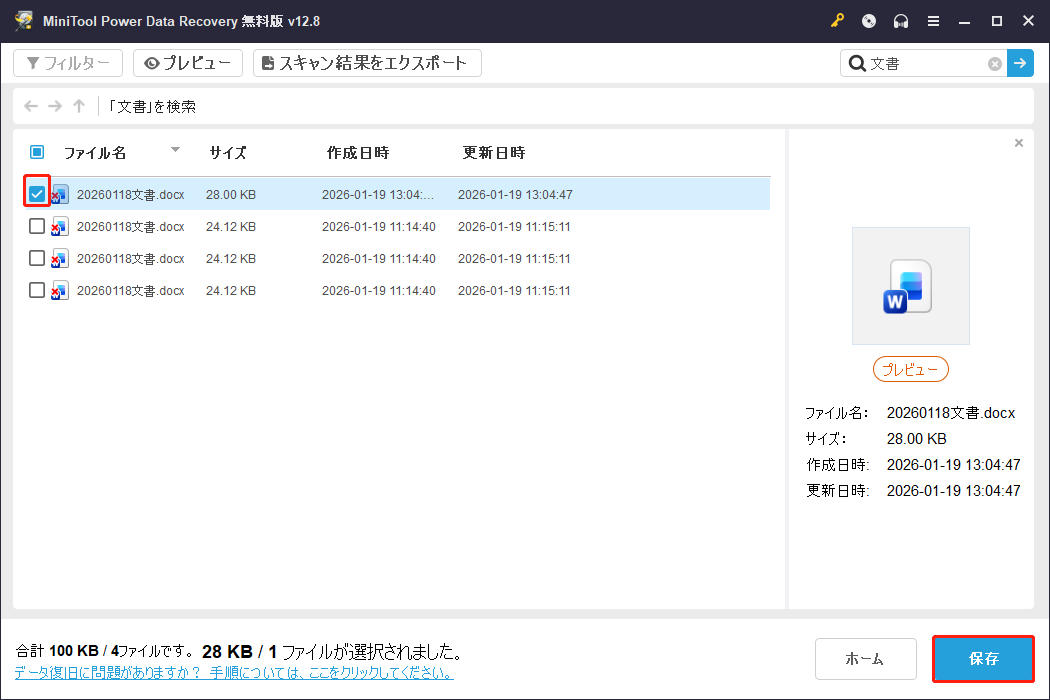Viewport: 1050px width, 700px height.
Task: Click the 保存 button
Action: tap(983, 658)
